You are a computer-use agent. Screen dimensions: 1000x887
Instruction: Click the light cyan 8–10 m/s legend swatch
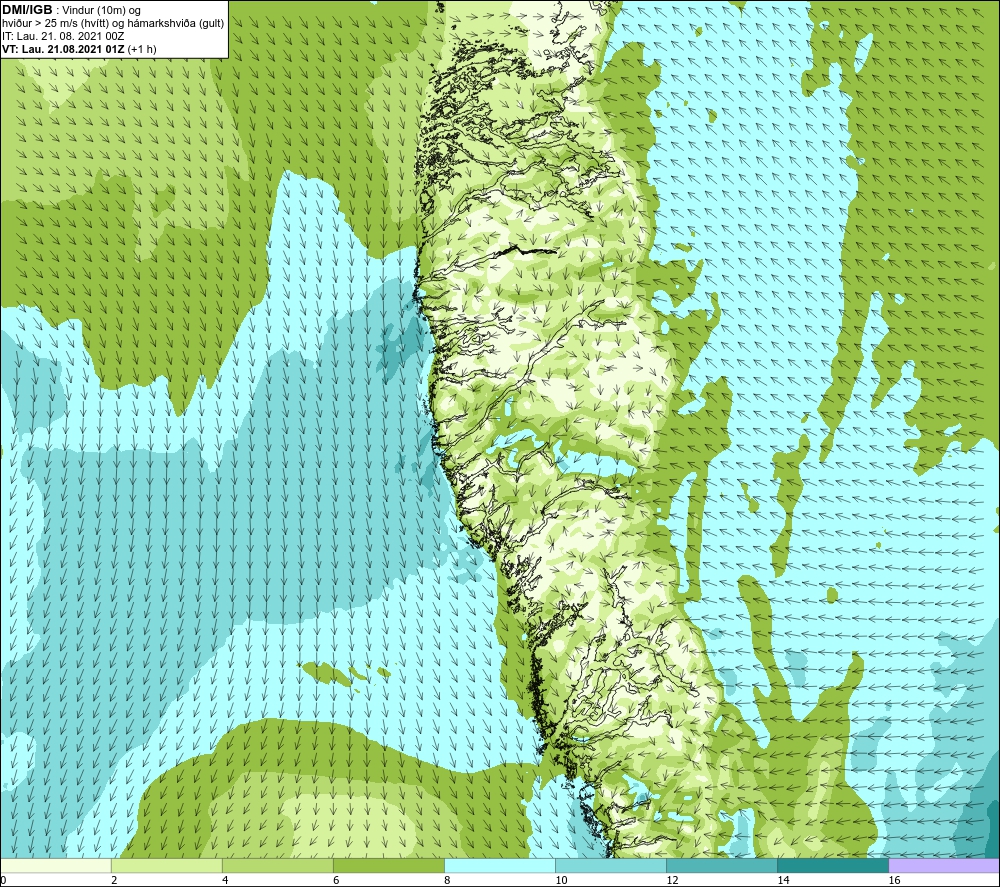pos(500,866)
